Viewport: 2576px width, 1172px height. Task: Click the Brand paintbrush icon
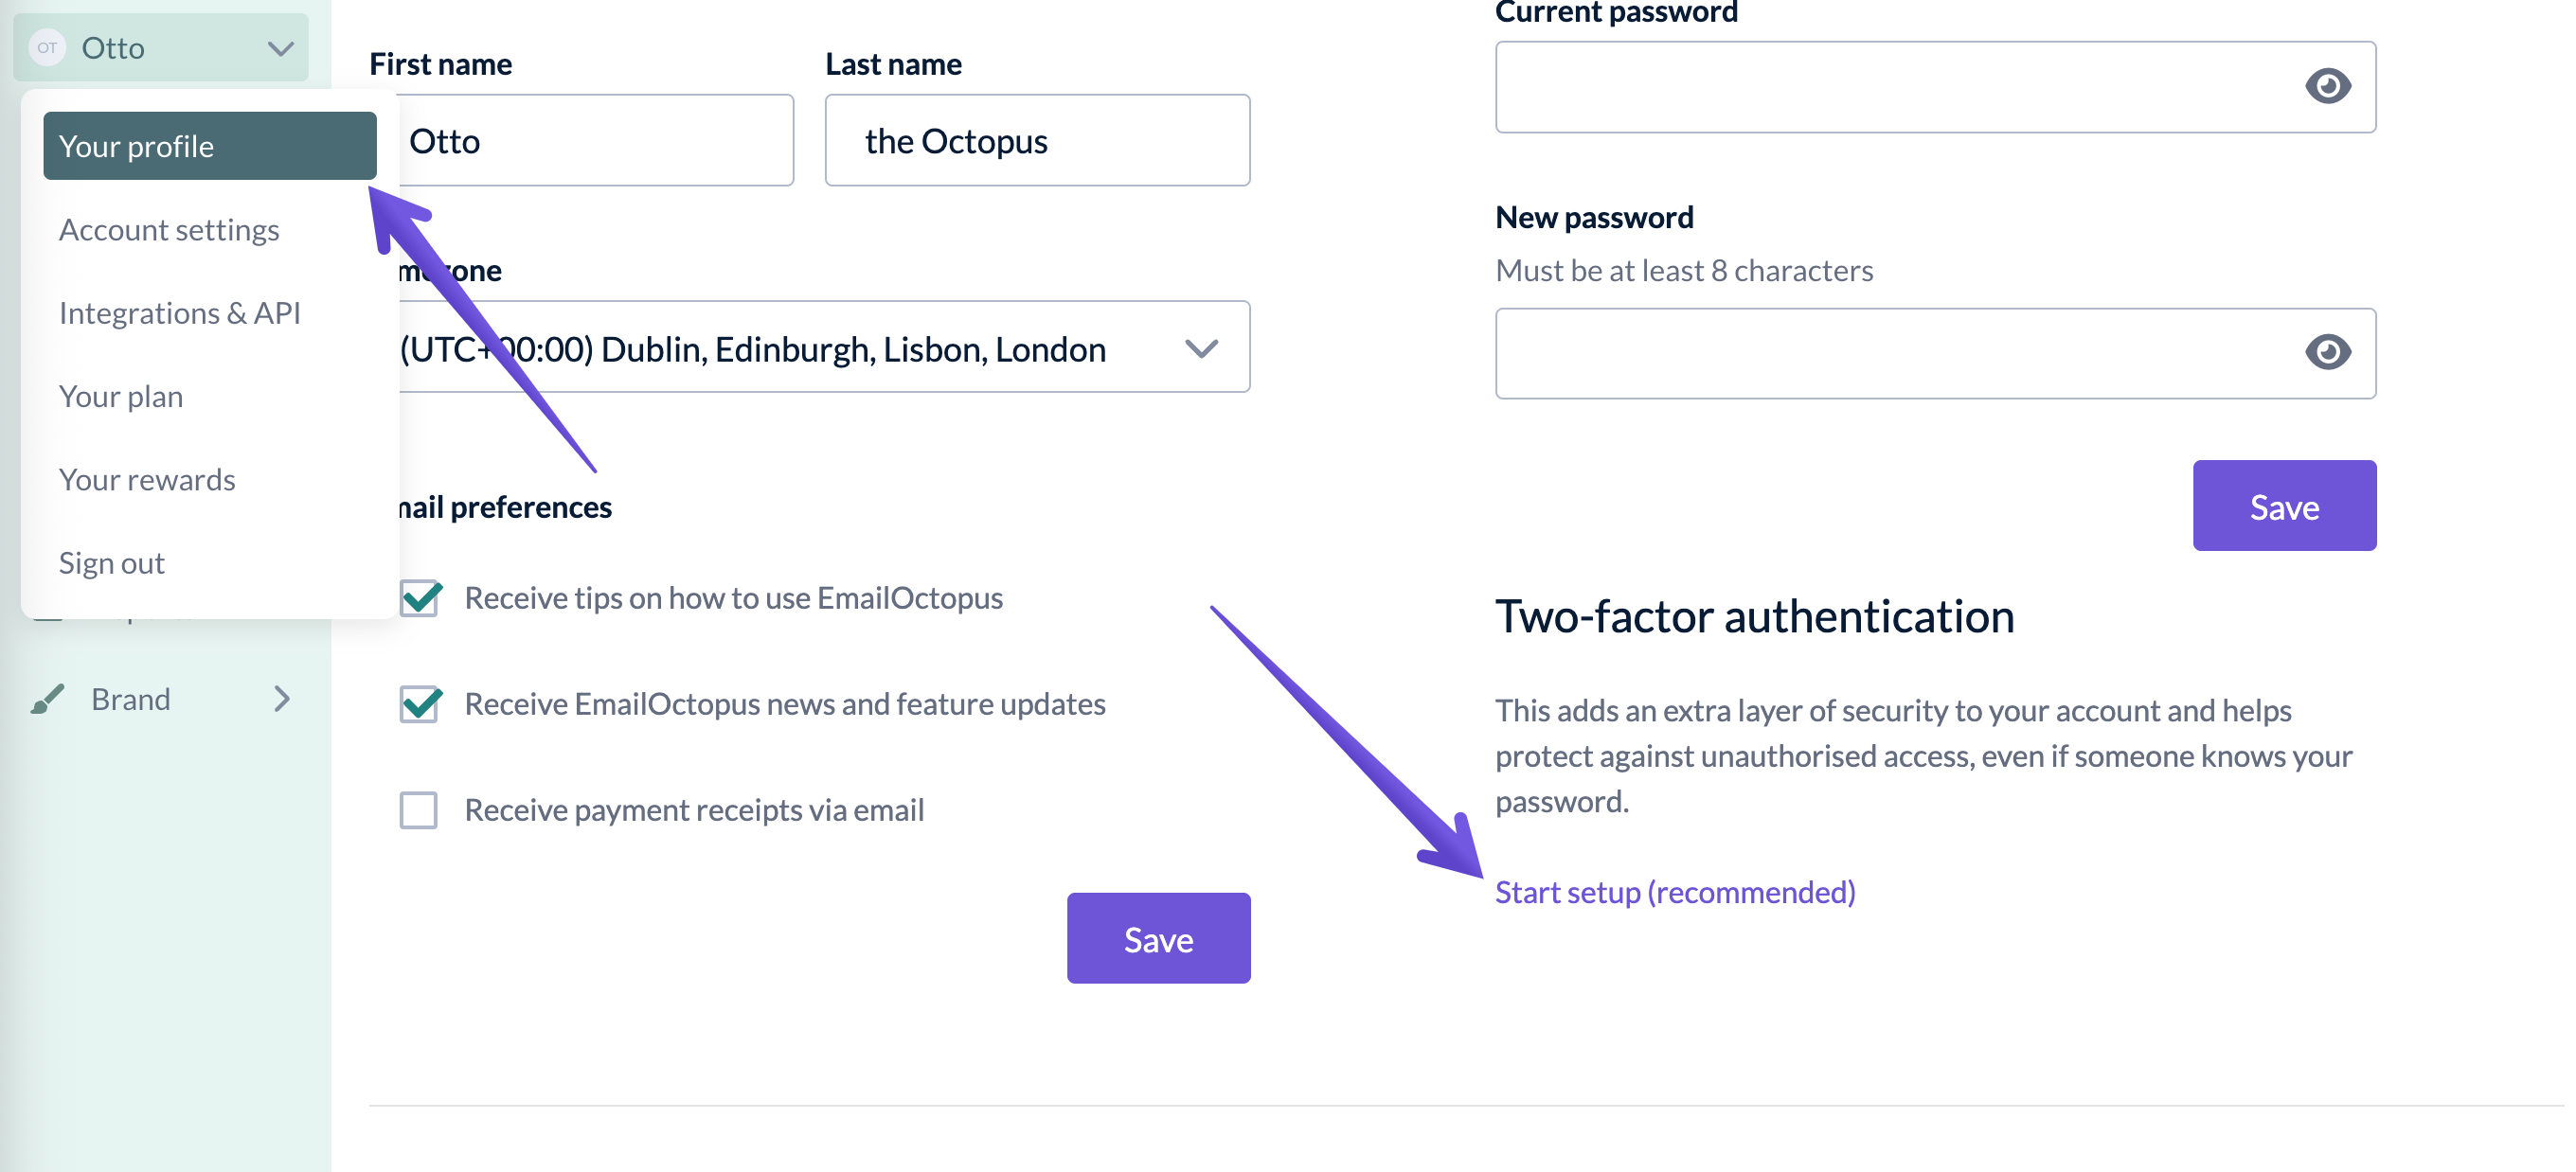pyautogui.click(x=47, y=699)
